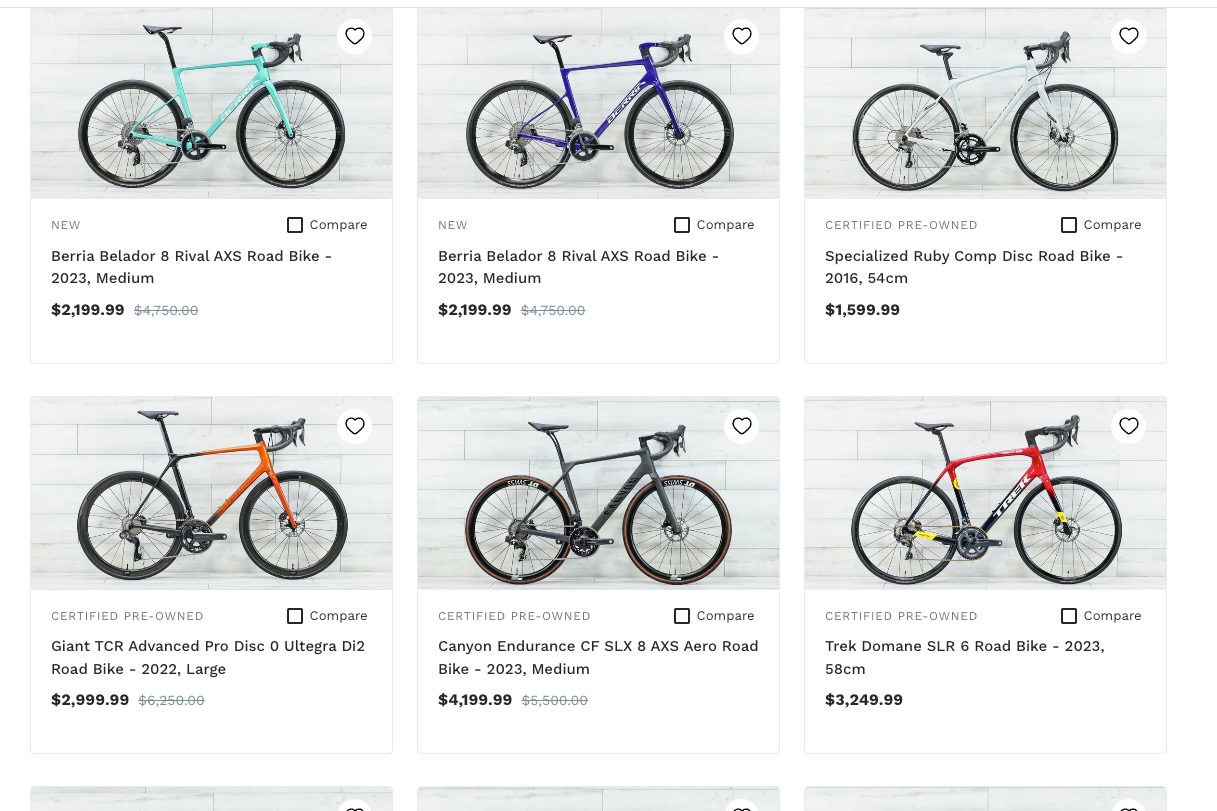
Task: View the orange Giant TCR bike photo
Action: pyautogui.click(x=211, y=493)
